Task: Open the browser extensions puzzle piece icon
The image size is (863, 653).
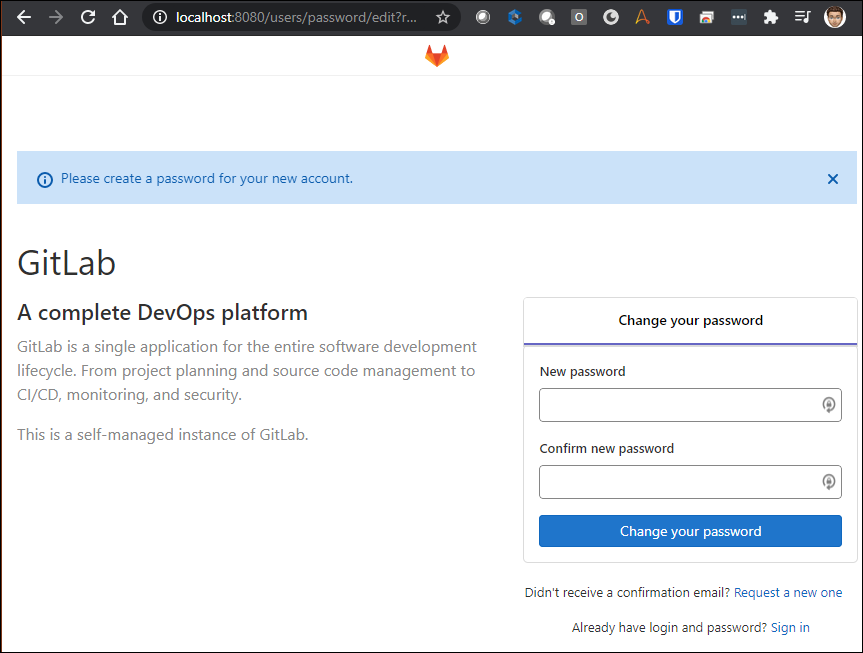Action: tap(770, 16)
